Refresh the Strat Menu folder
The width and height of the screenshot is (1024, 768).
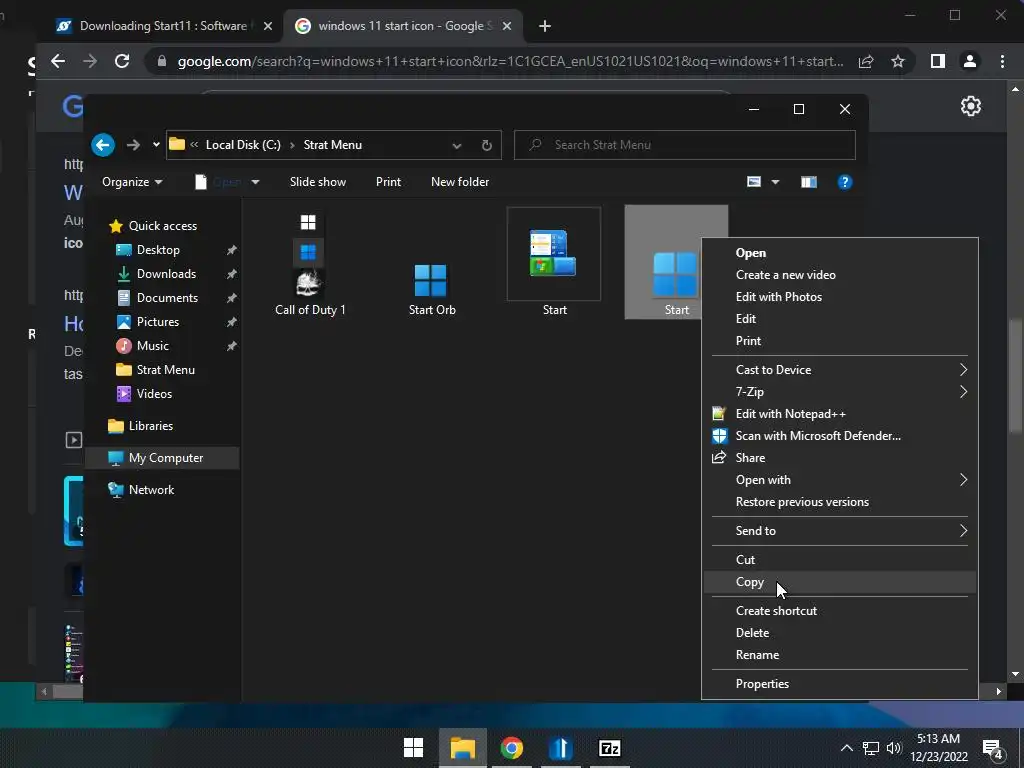coord(487,145)
